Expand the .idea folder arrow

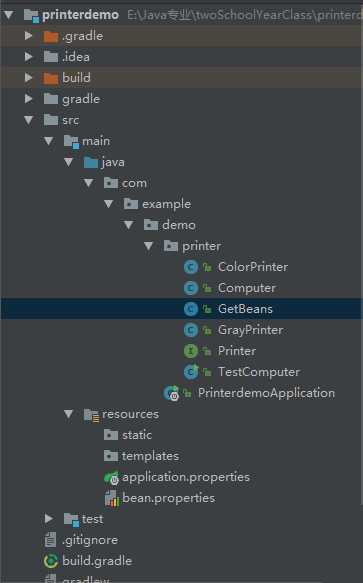click(28, 57)
